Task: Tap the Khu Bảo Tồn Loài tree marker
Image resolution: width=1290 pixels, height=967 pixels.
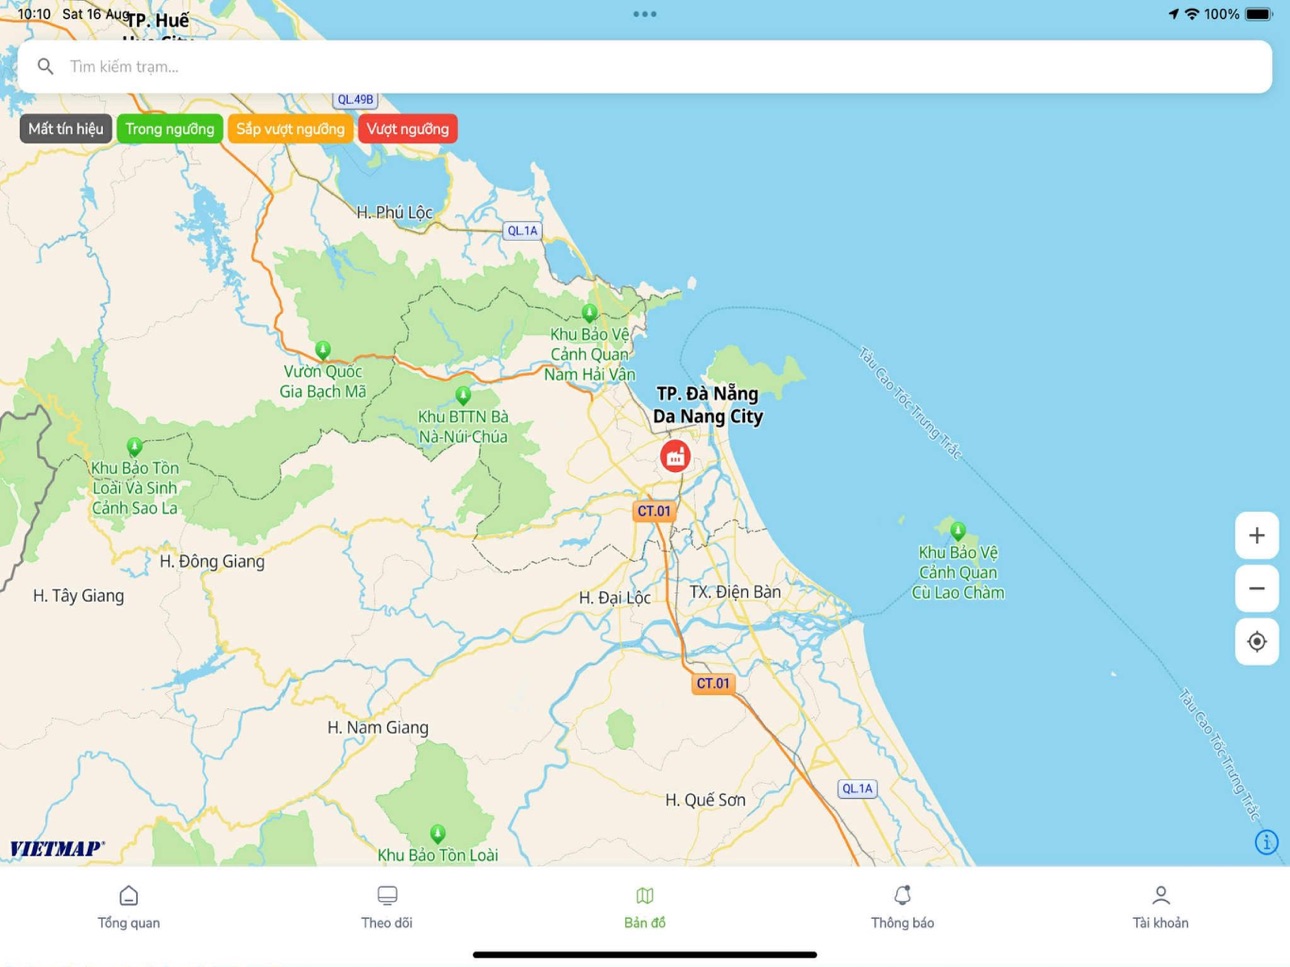Action: click(438, 833)
